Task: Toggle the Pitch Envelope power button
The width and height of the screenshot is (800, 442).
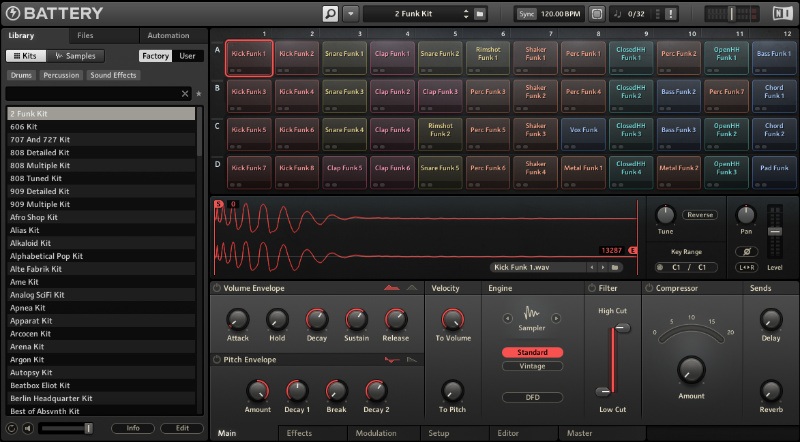Action: pos(217,359)
